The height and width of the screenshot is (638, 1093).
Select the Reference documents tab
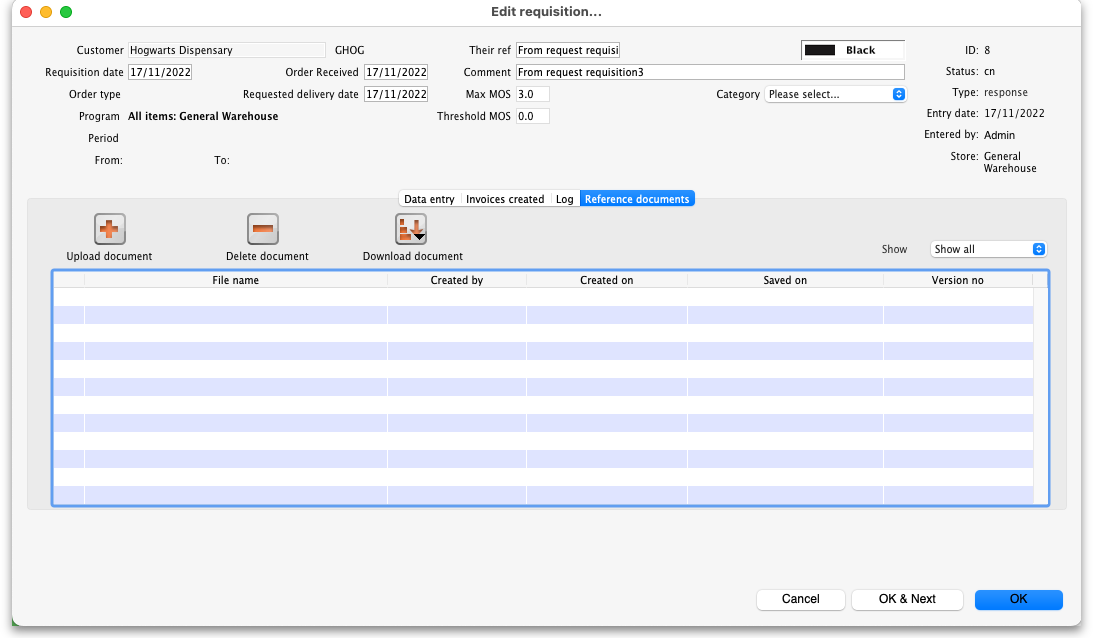[637, 199]
